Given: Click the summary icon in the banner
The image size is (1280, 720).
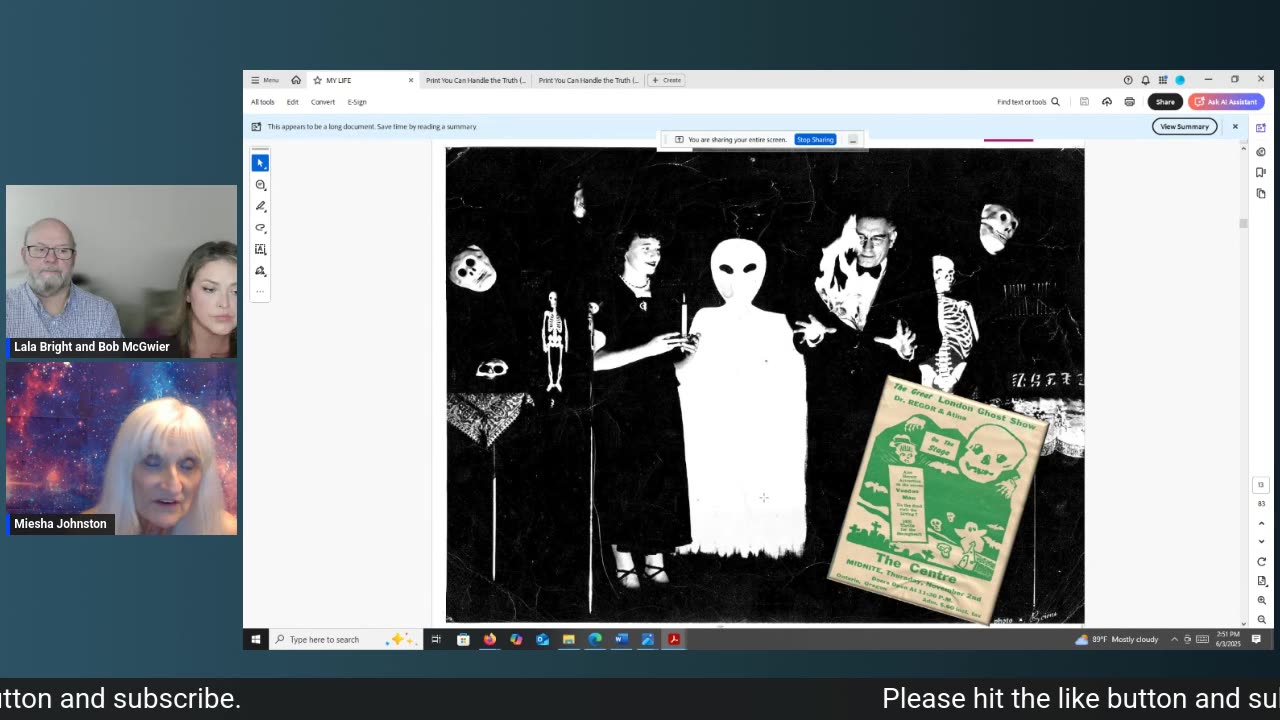Looking at the screenshot, I should (x=256, y=127).
